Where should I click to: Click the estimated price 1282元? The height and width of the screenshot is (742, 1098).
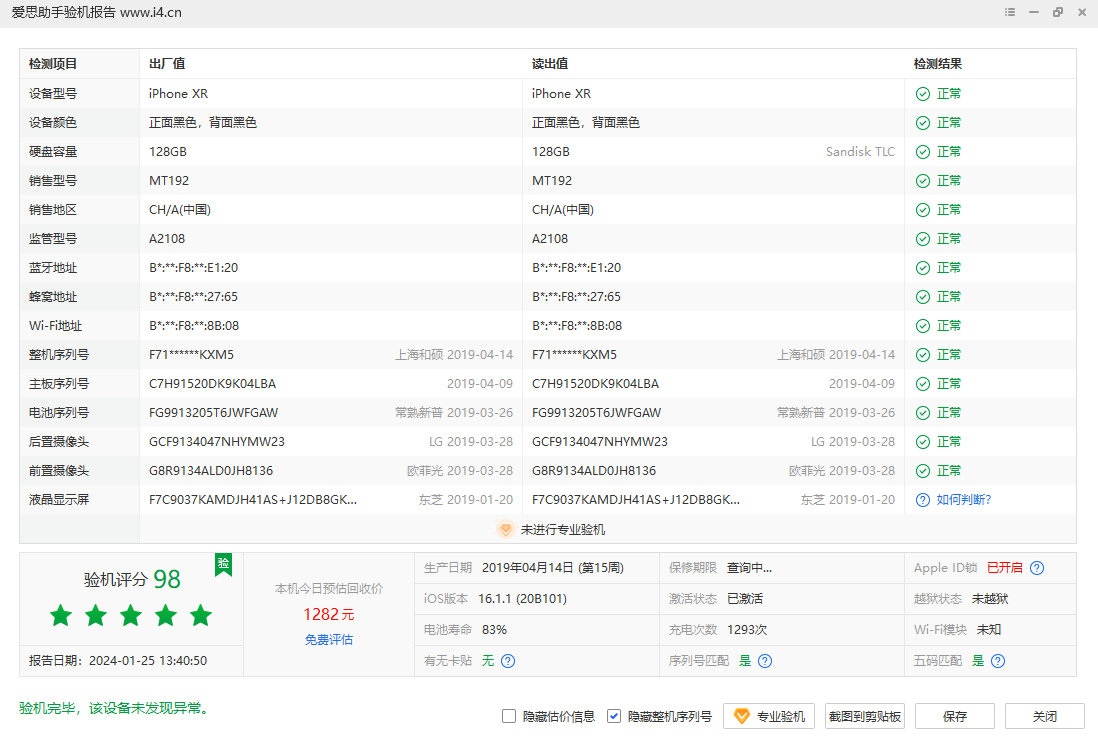tap(328, 615)
